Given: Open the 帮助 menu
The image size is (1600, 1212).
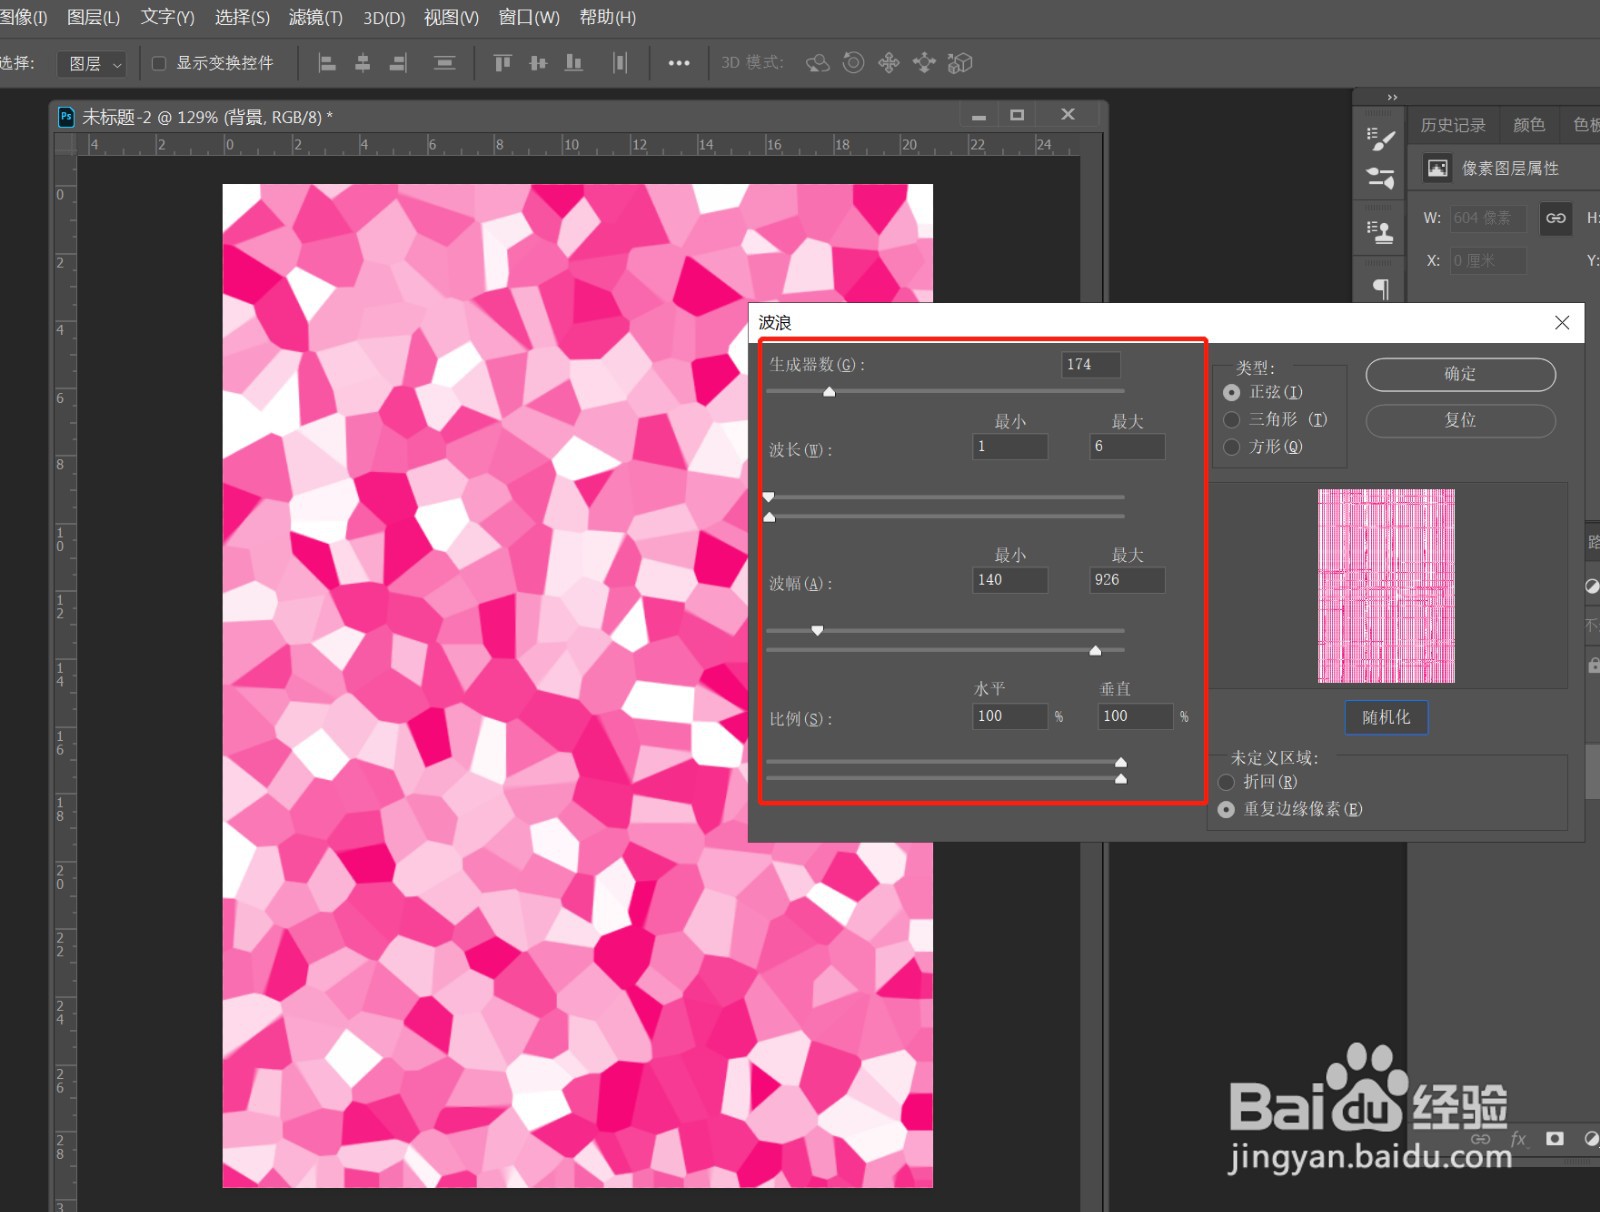Looking at the screenshot, I should 607,17.
